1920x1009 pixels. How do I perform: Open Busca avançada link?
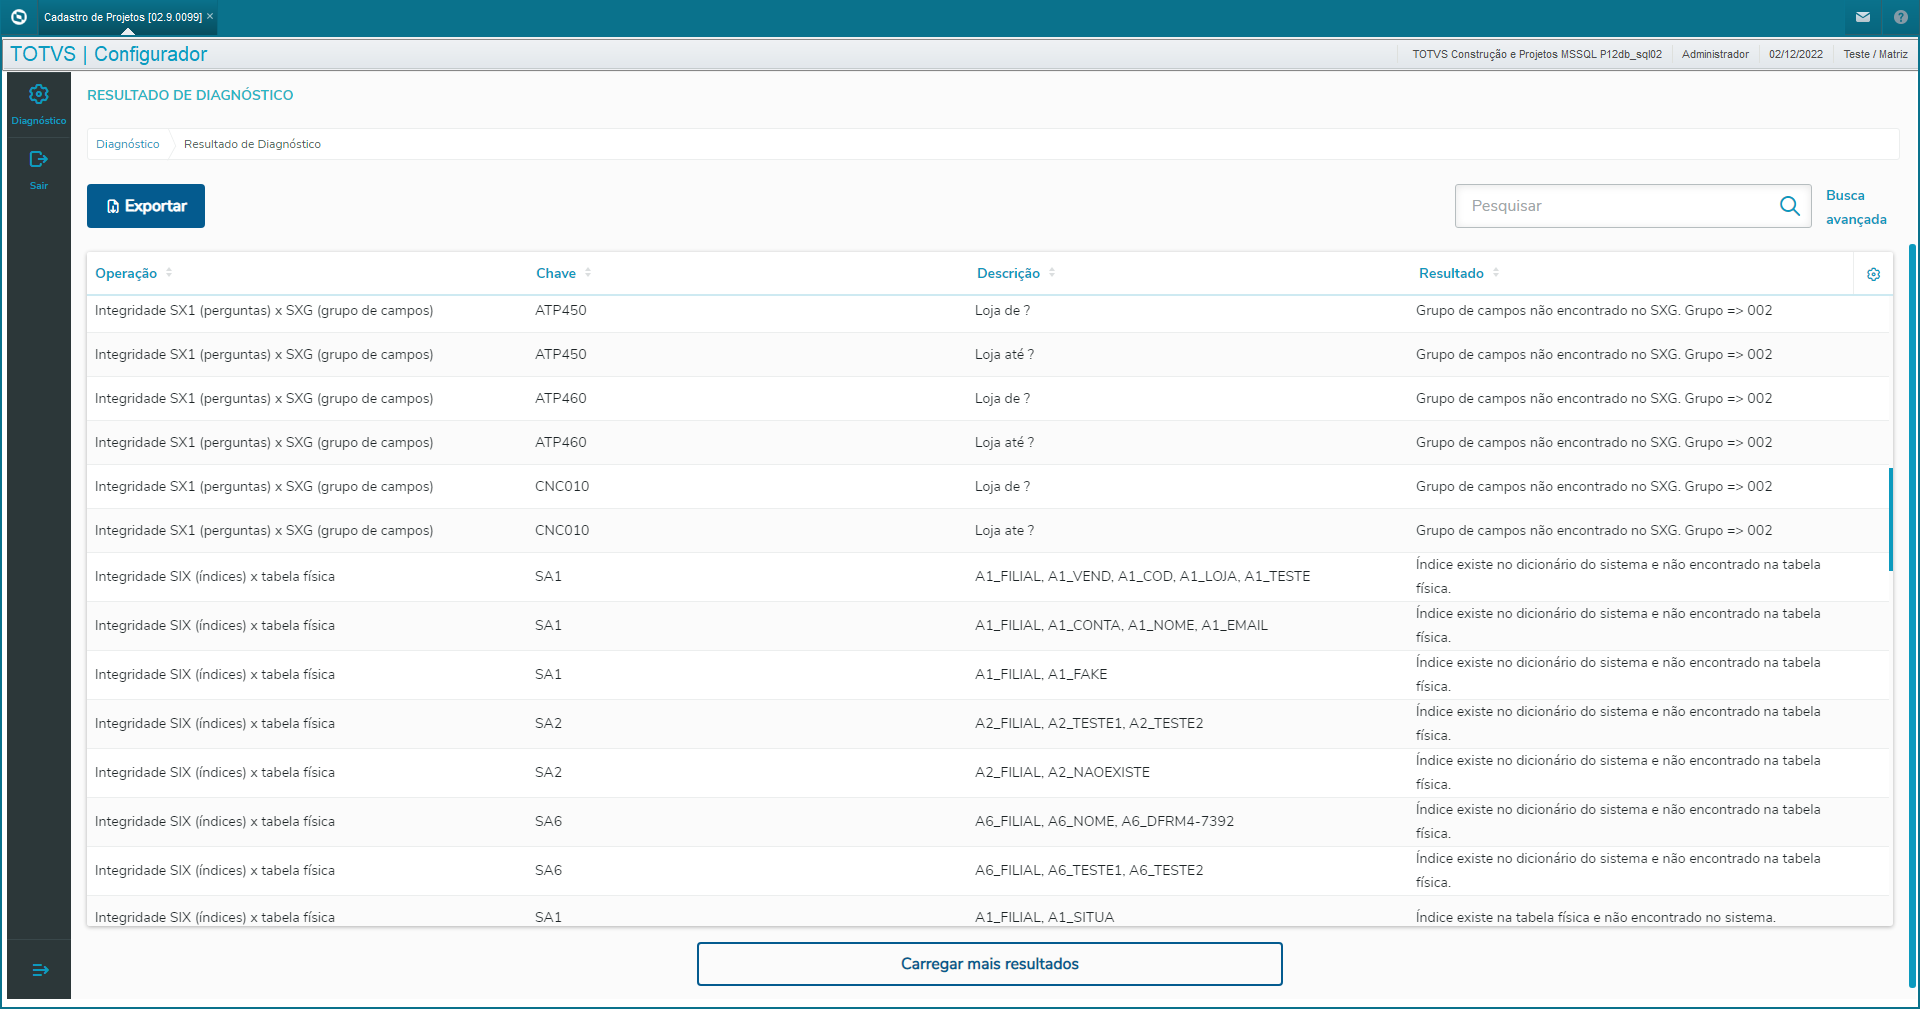1856,207
